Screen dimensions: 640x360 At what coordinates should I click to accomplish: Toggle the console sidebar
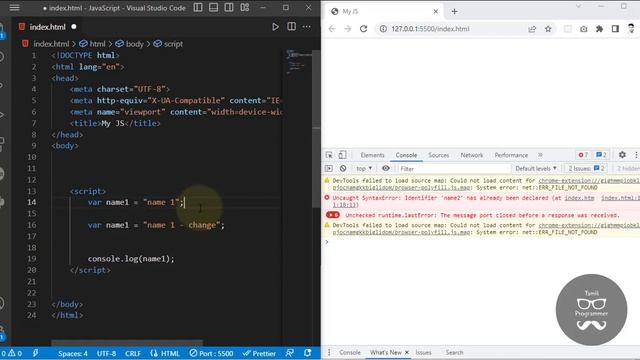point(329,169)
